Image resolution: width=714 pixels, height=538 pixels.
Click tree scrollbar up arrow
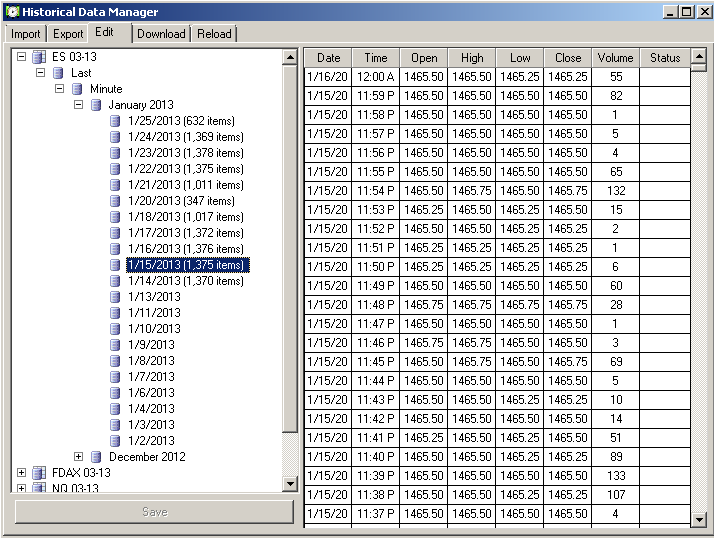point(290,57)
